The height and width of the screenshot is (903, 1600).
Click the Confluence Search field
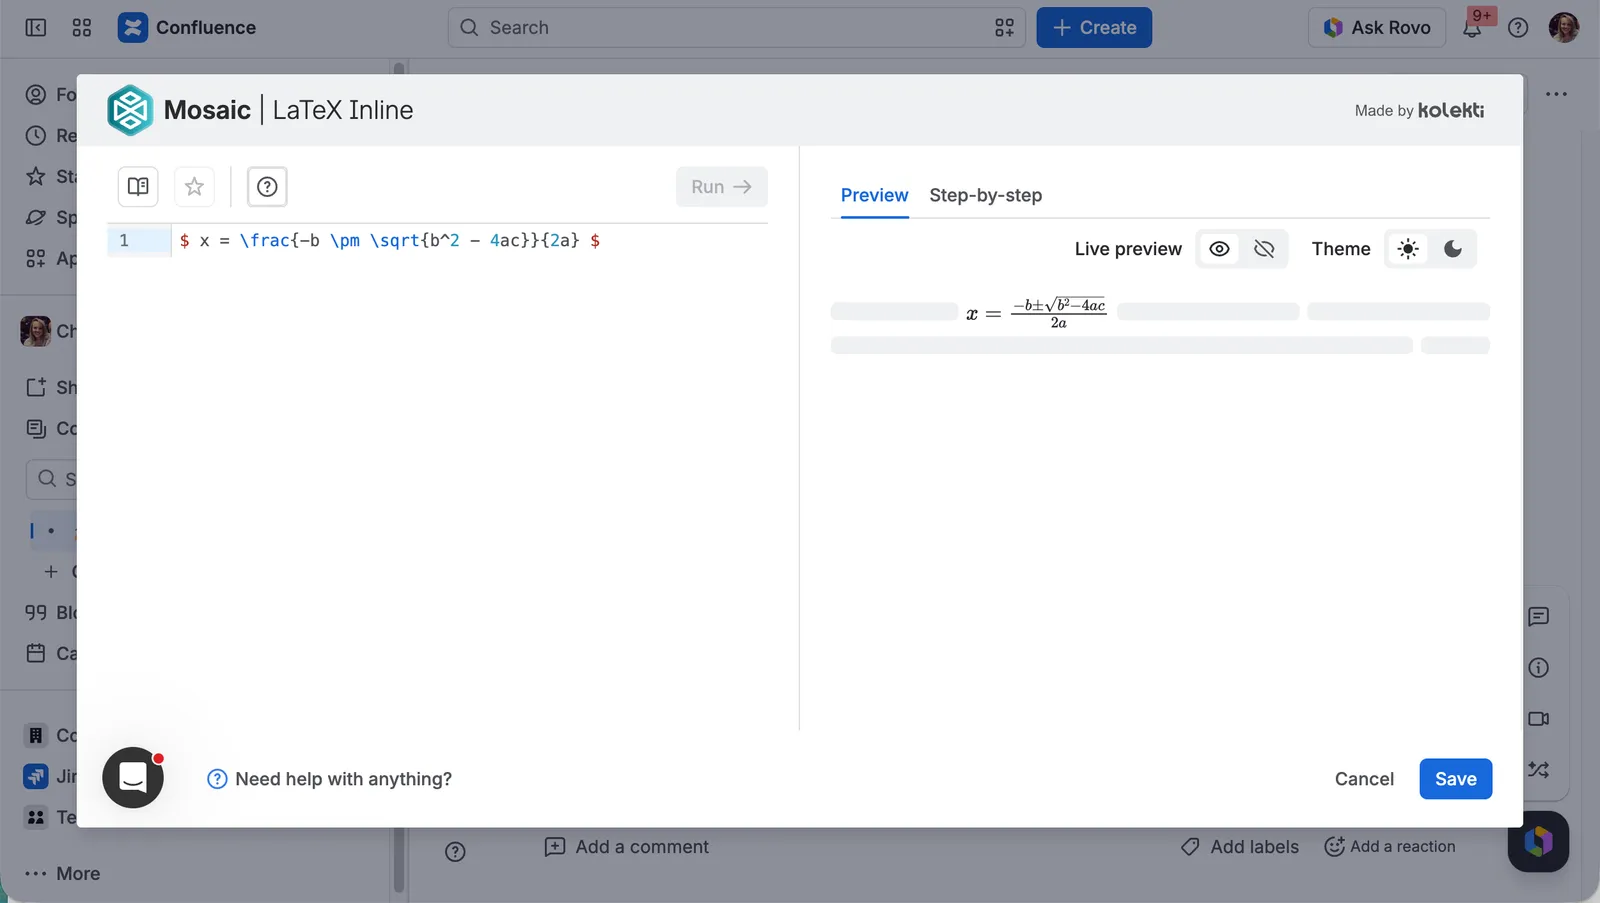(736, 28)
